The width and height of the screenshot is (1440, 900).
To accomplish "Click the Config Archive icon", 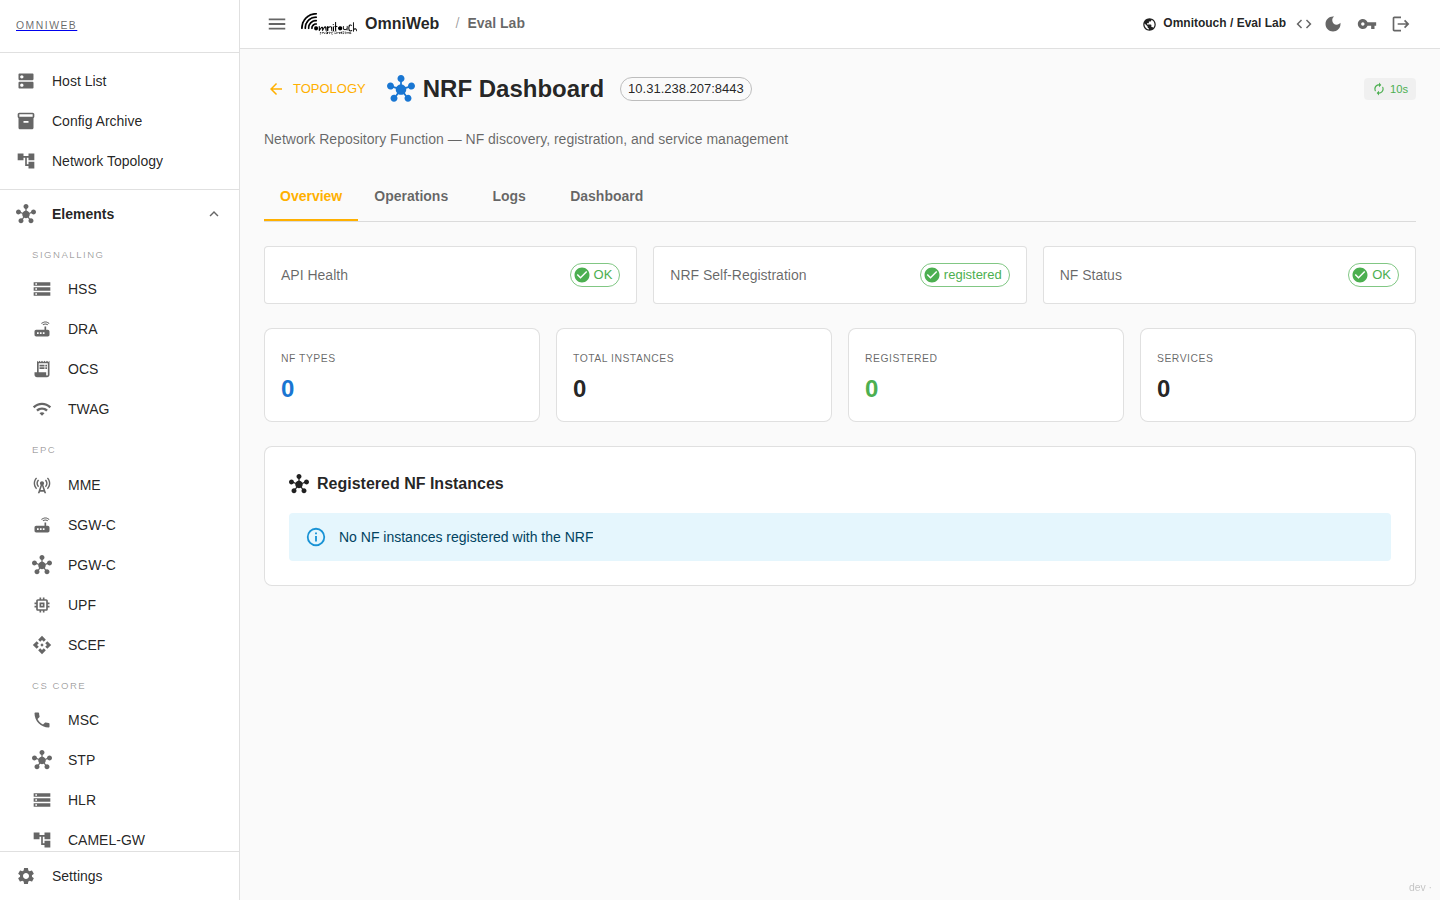I will (x=26, y=121).
